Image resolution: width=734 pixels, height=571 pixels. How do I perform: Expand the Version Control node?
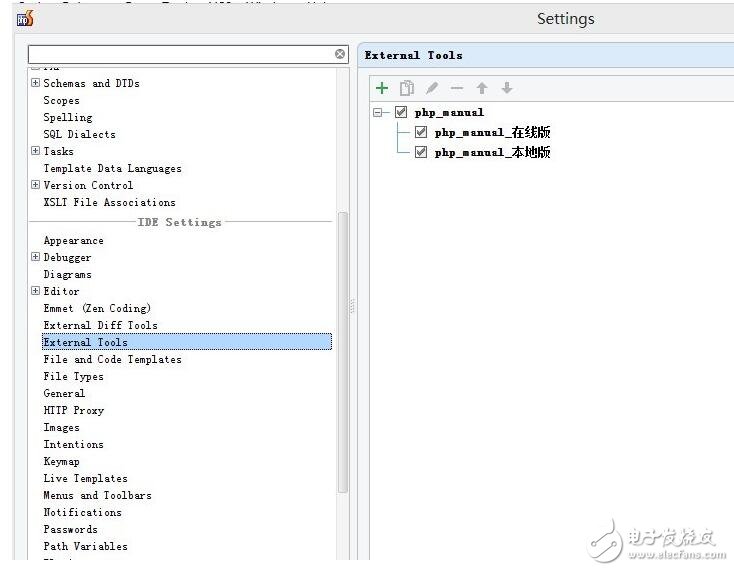click(x=35, y=185)
